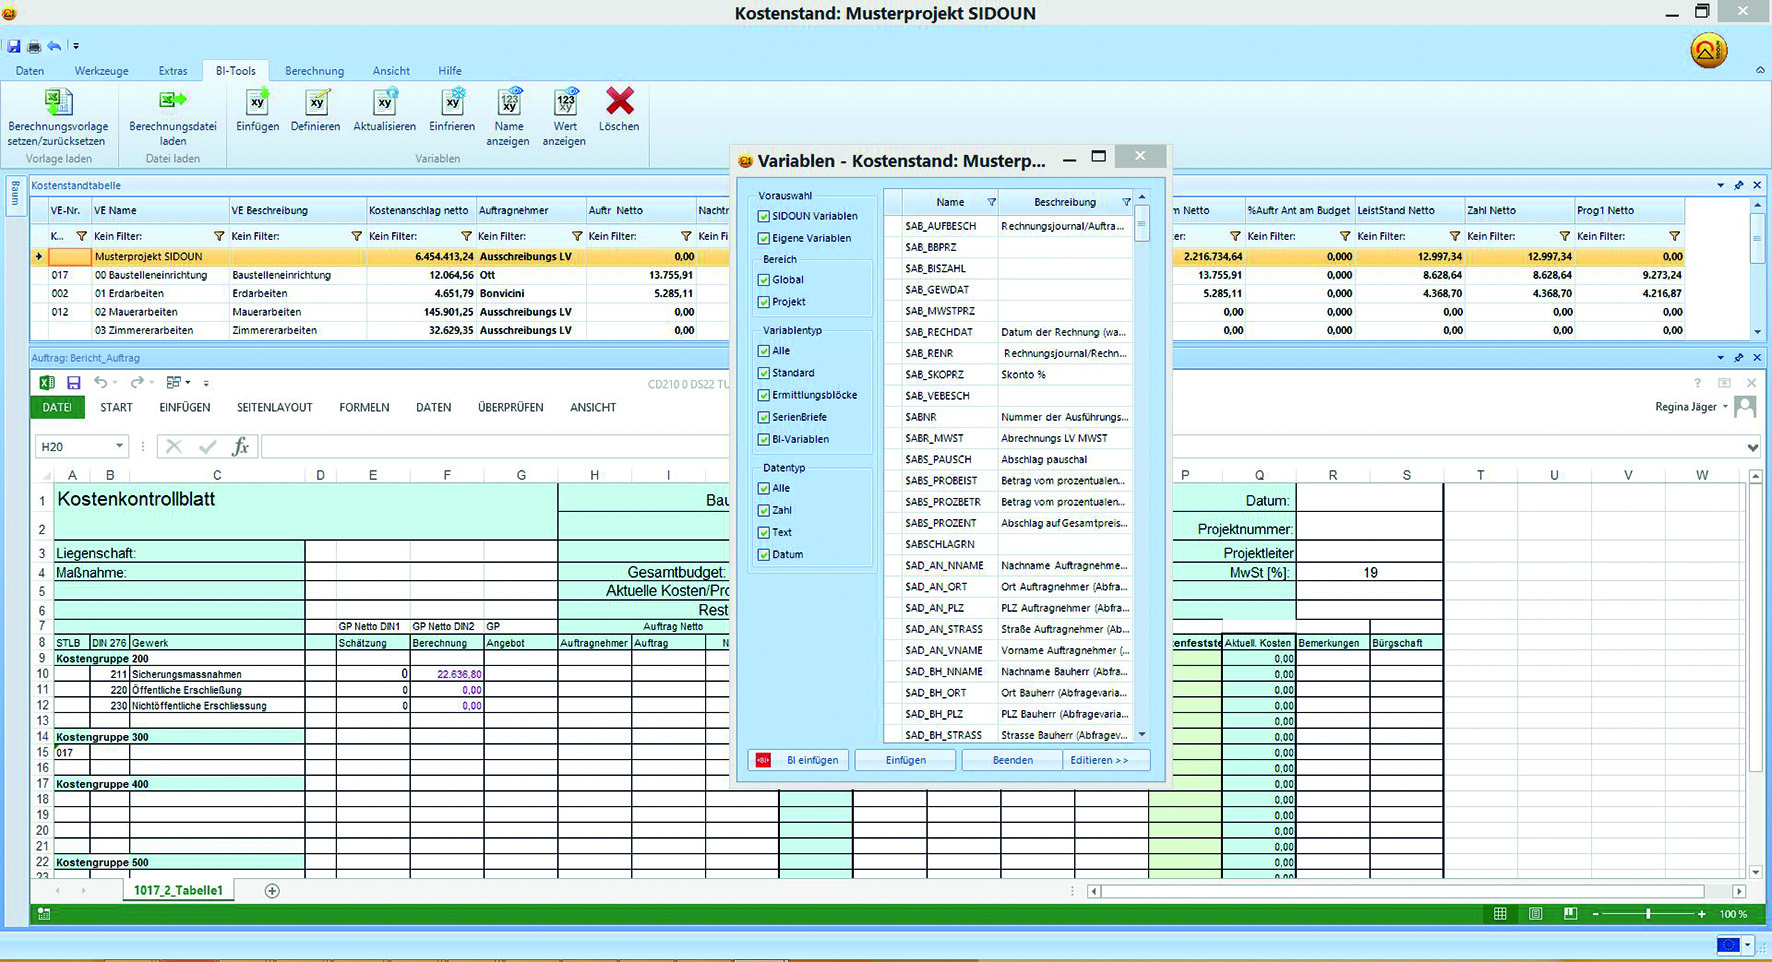Viewport: 1772px width, 962px height.
Task: Open the Name Box dropdown showing H20
Action: (x=119, y=446)
